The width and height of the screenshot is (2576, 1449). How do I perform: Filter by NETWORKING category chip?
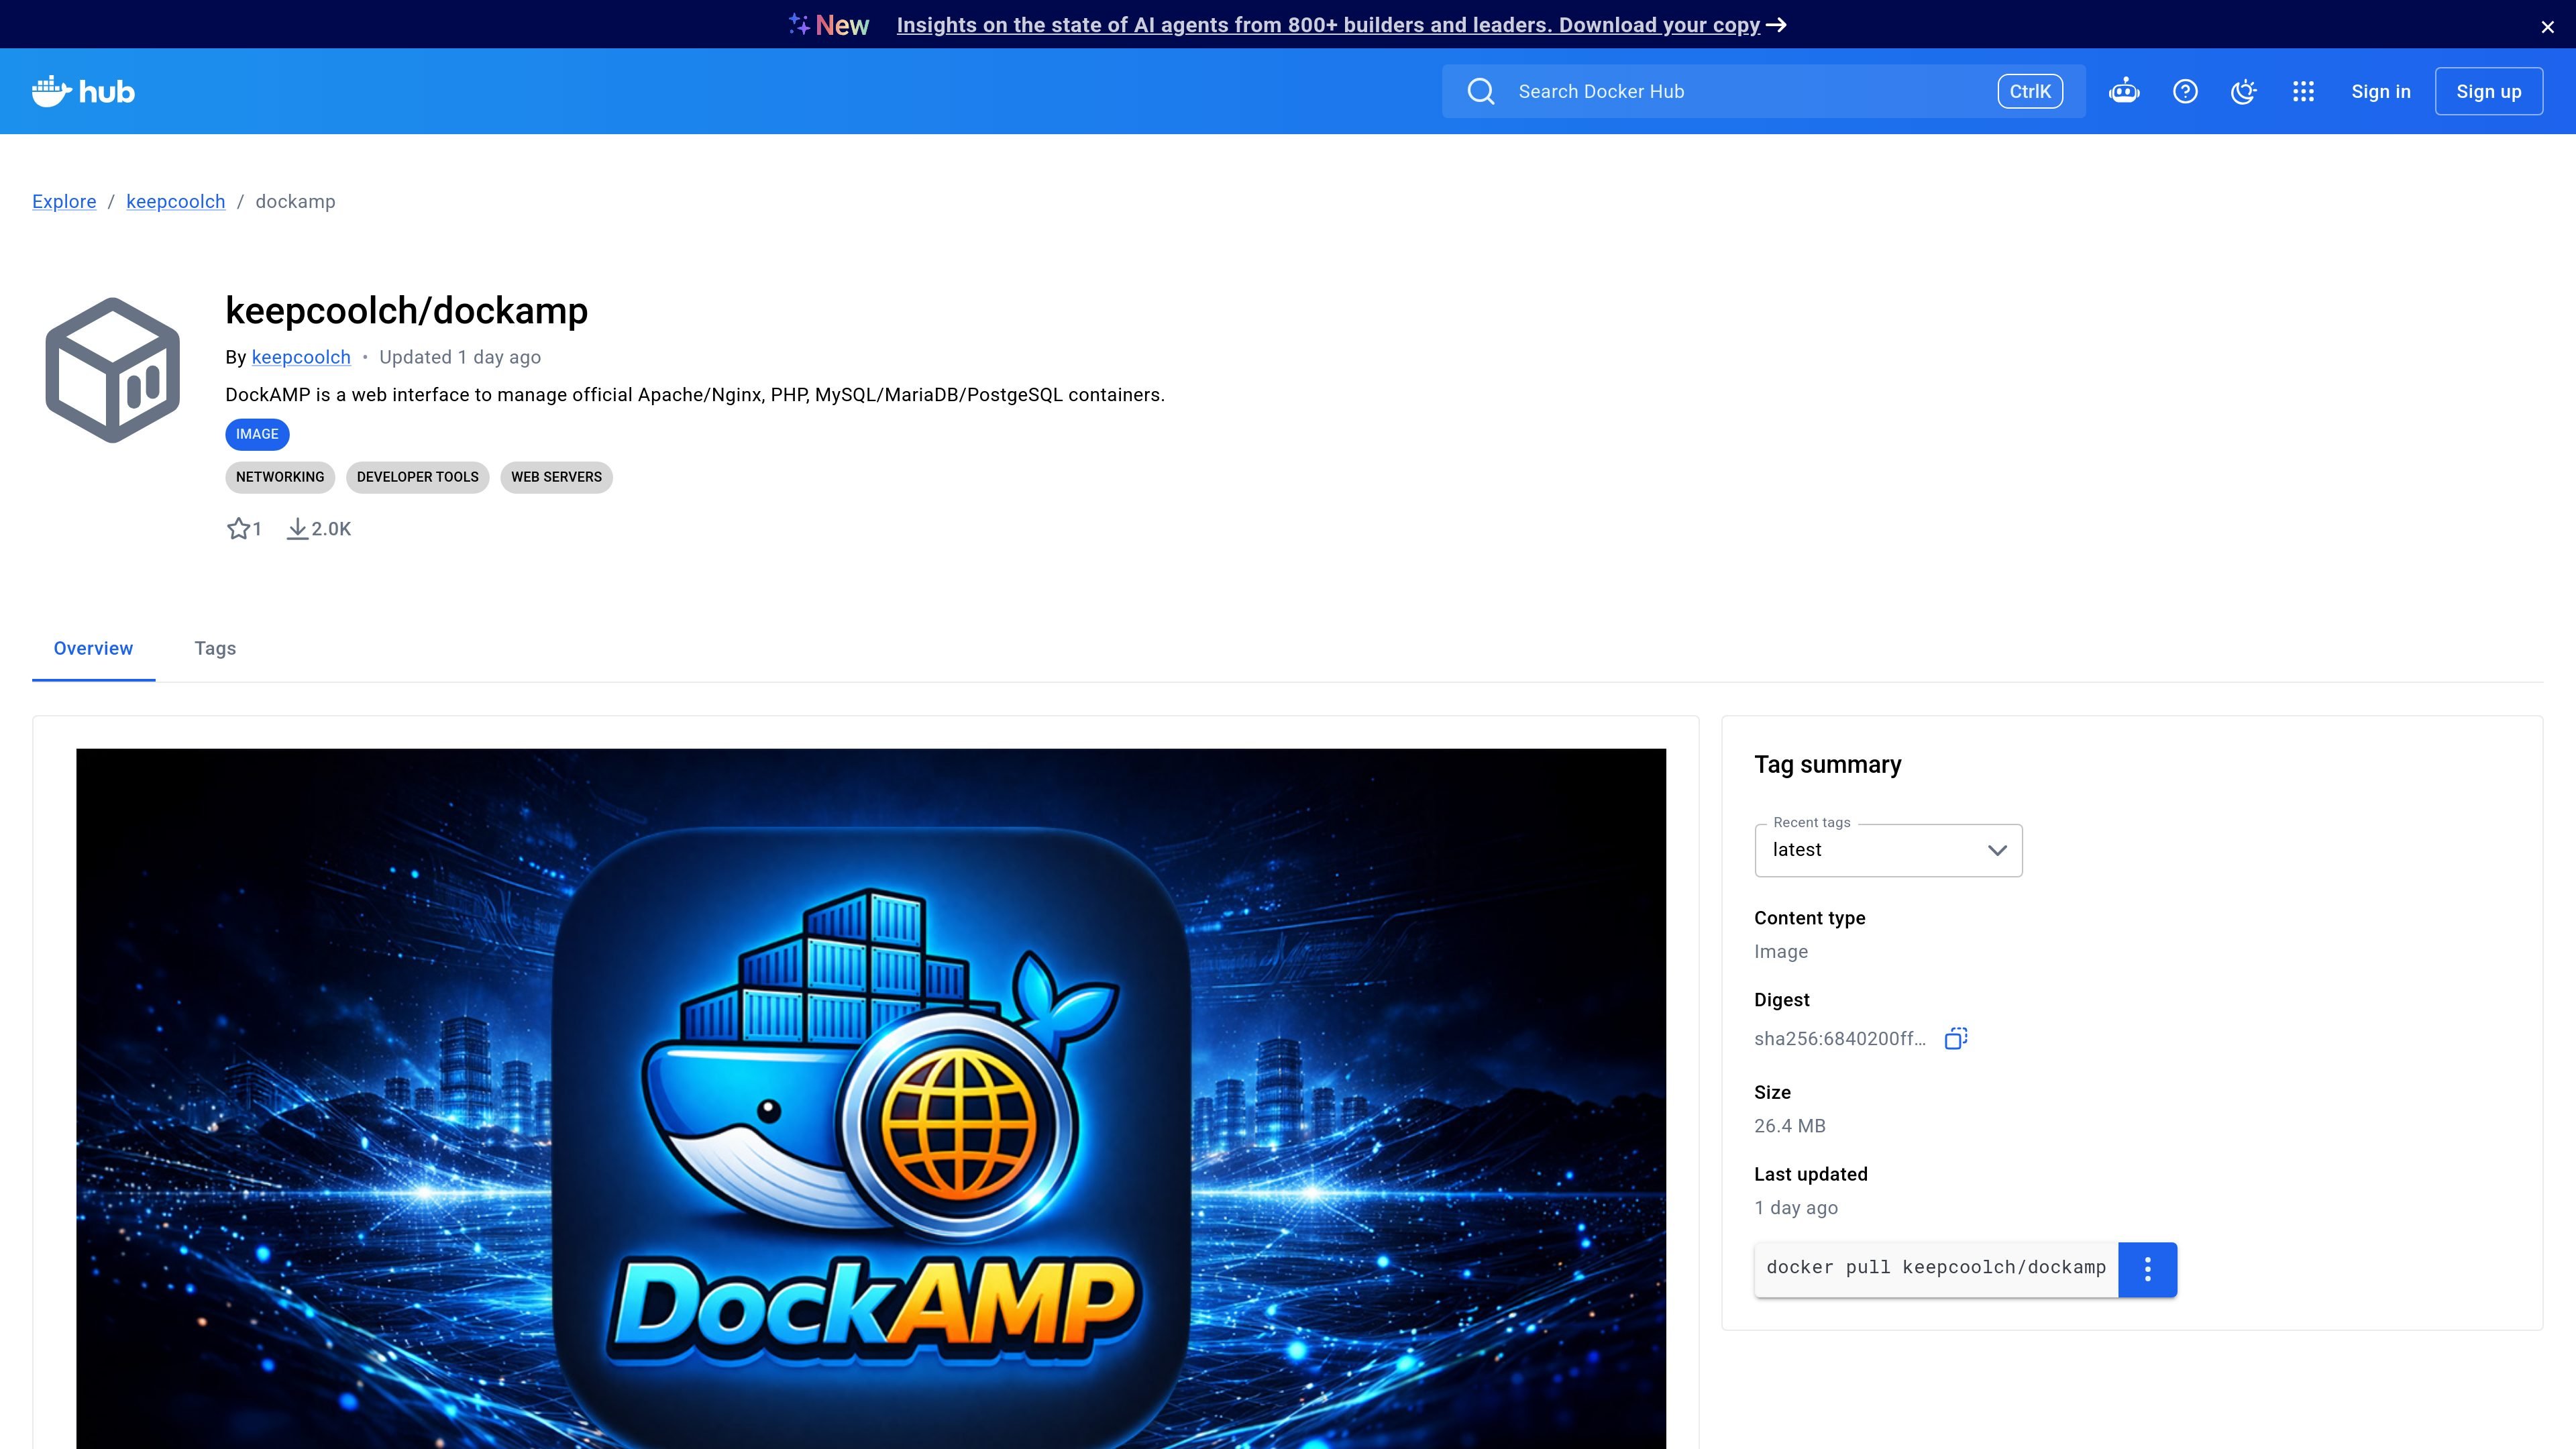280,477
